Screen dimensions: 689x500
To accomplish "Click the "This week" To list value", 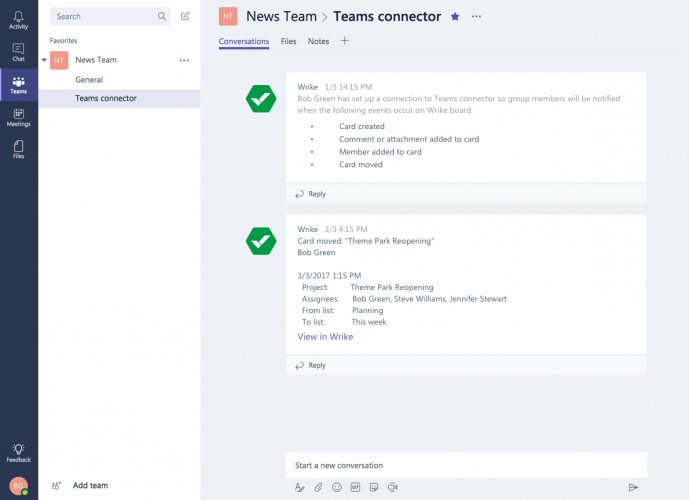I will click(369, 322).
